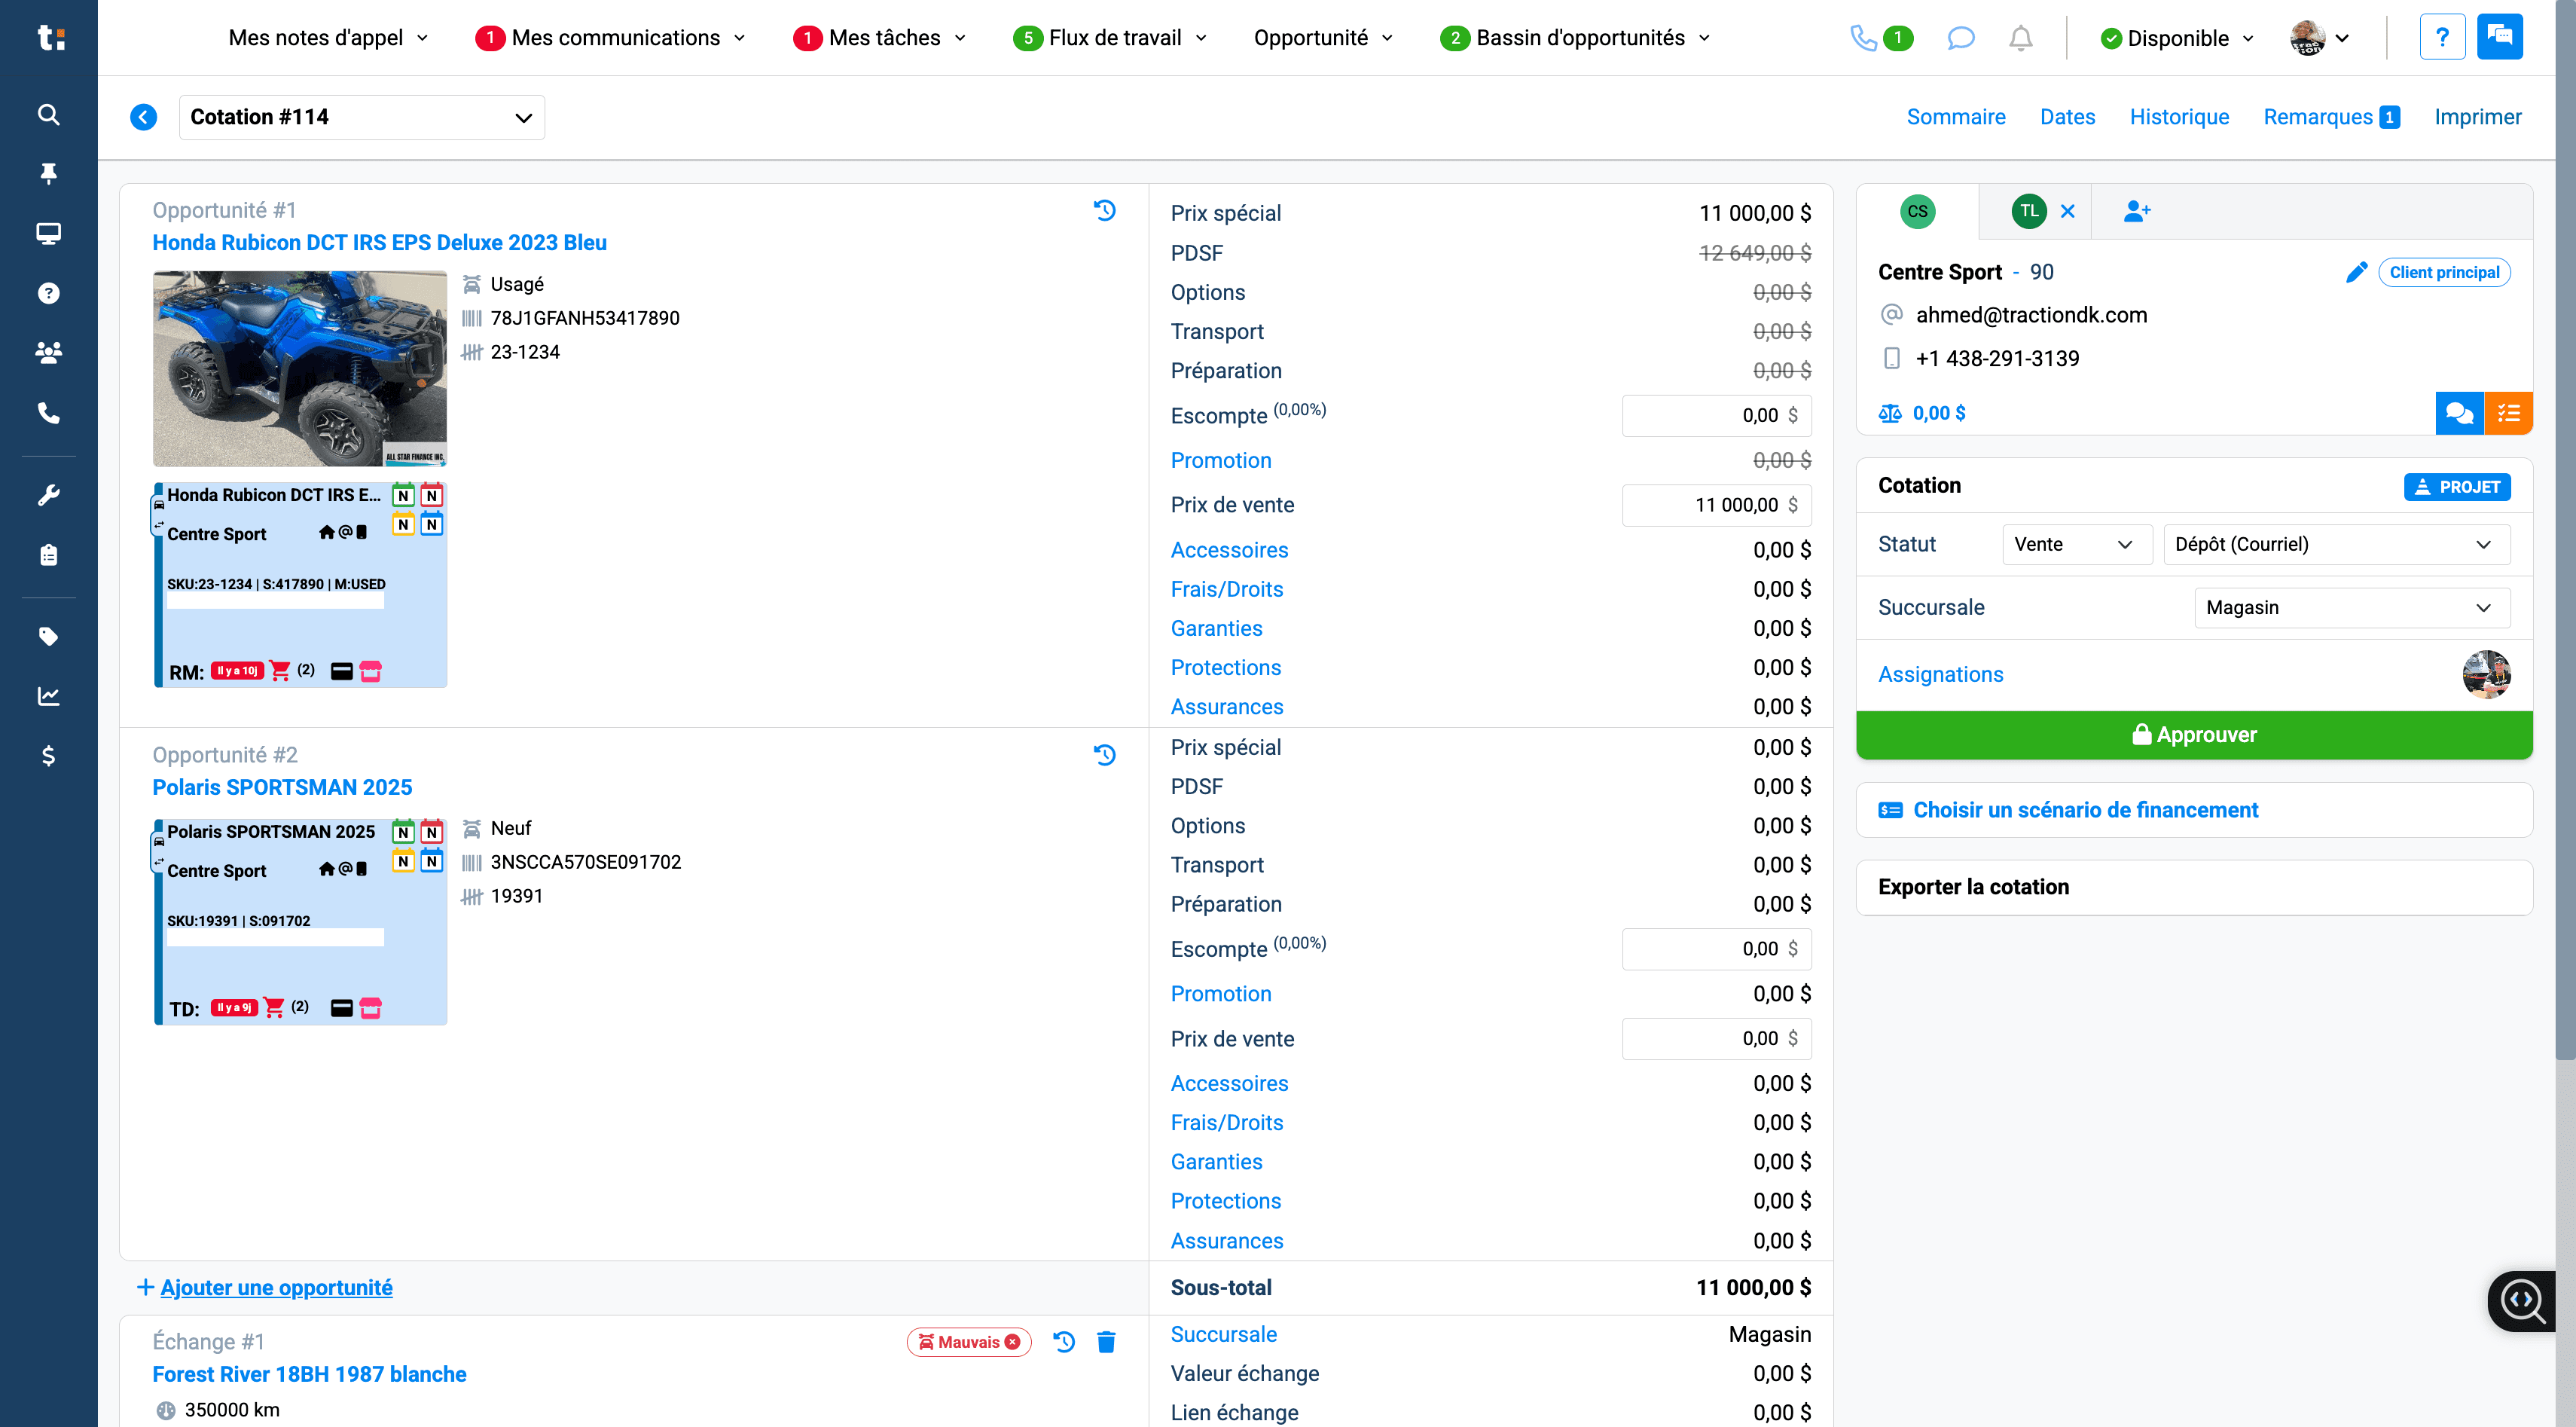Click the dollar sign icon in sidebar
Screen dimensions: 2576x1427
click(48, 755)
